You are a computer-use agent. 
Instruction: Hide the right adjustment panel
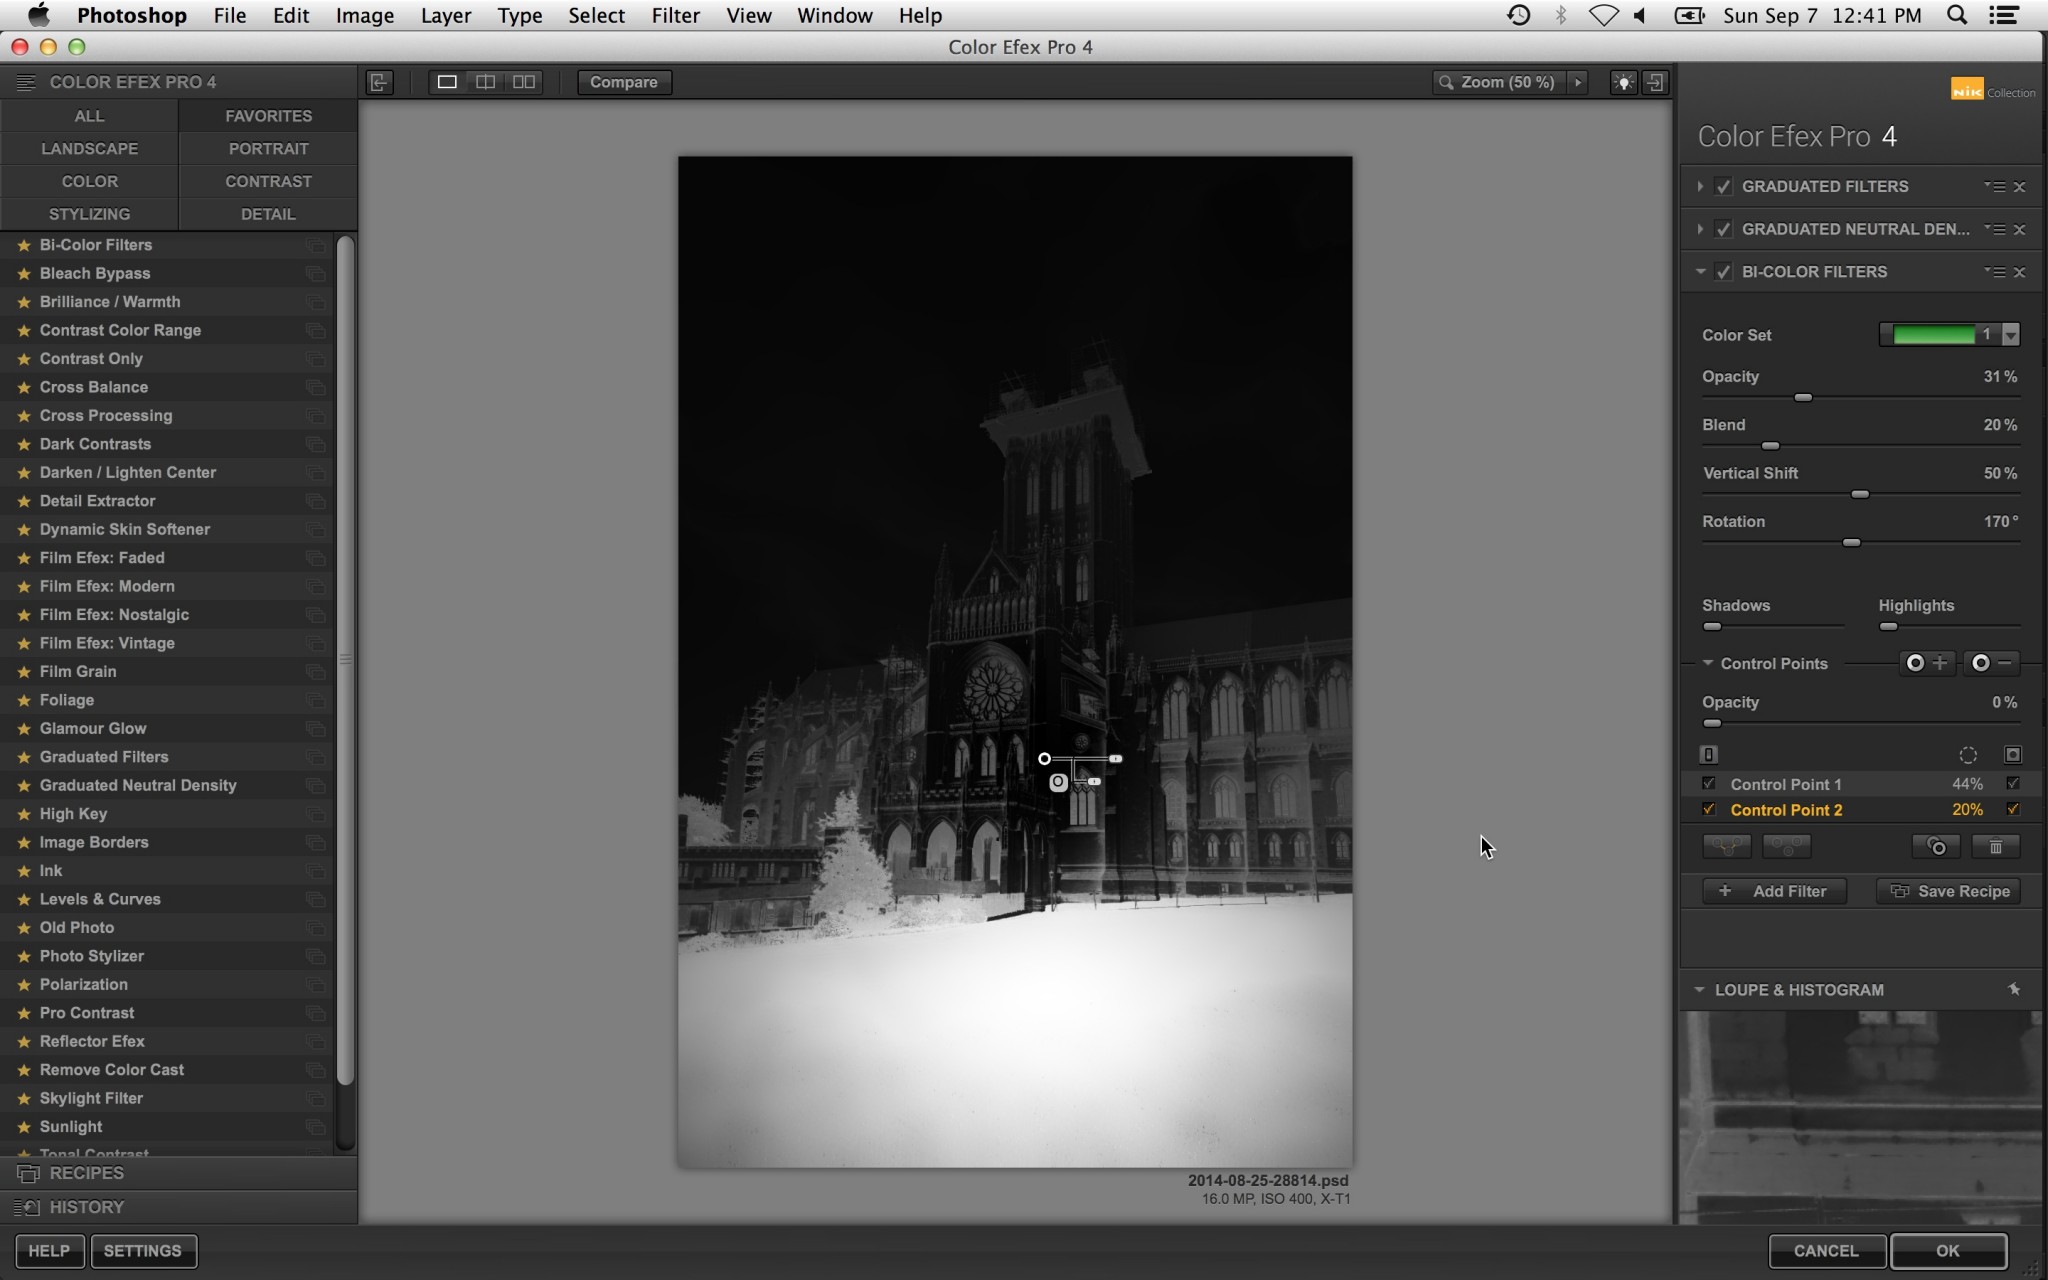1656,82
